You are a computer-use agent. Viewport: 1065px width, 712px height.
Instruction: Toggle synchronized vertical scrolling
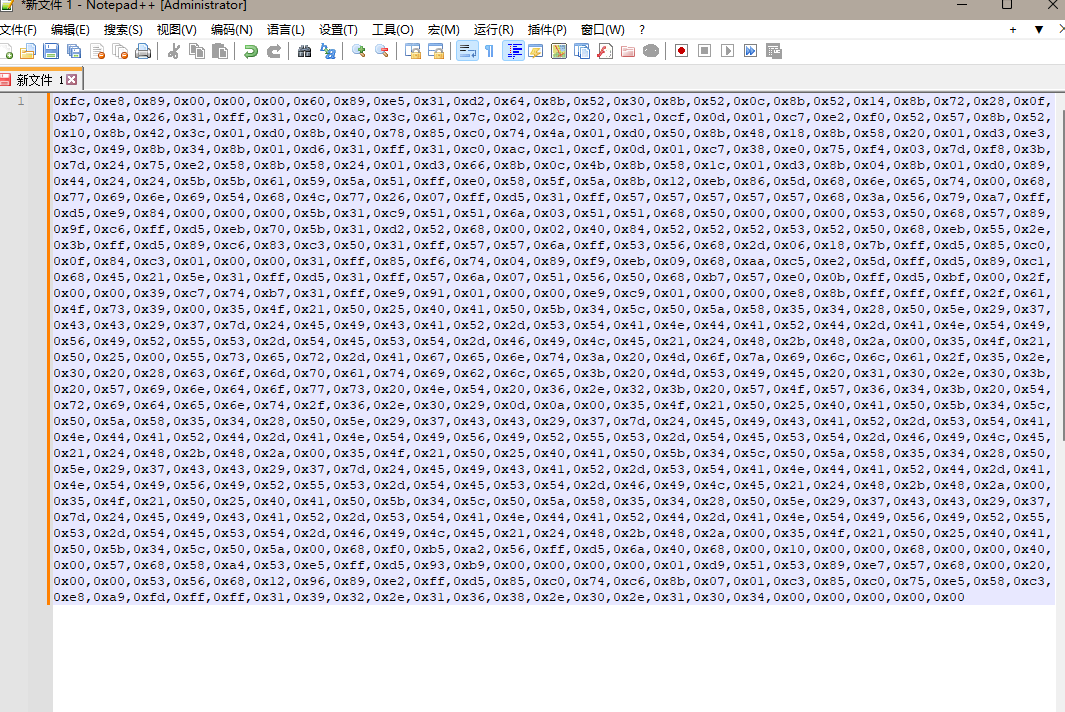click(412, 51)
